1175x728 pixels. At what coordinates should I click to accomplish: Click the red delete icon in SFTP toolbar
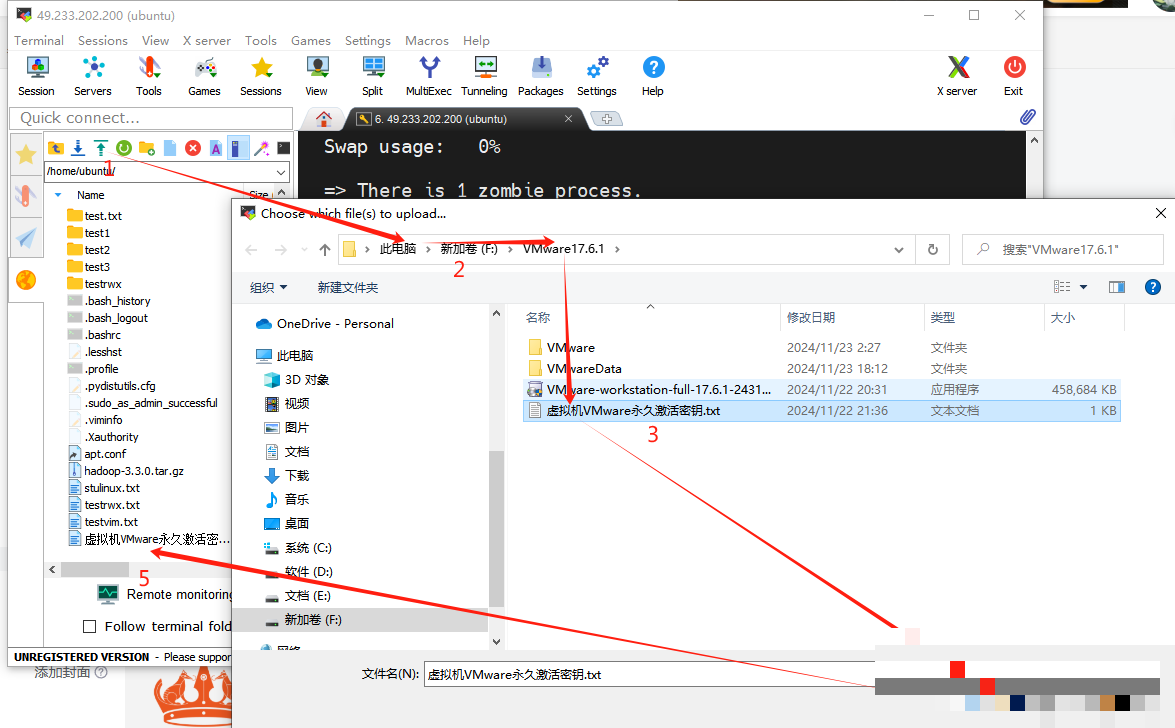coord(193,148)
